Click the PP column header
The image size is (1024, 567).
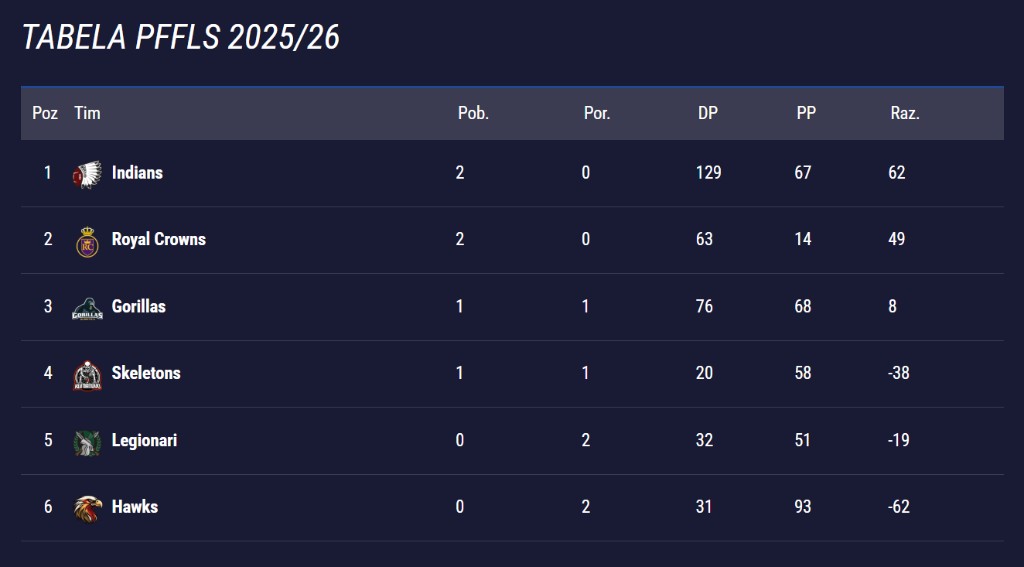pyautogui.click(x=806, y=113)
